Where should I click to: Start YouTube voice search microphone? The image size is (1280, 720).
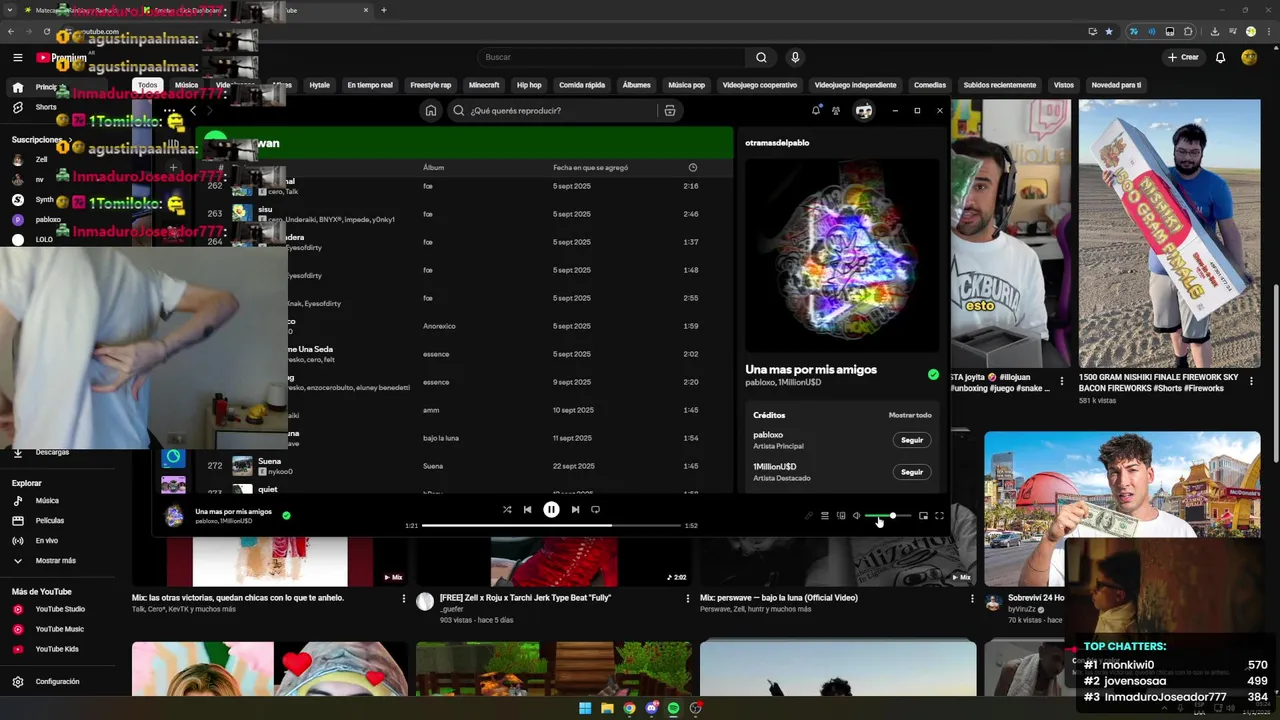[x=795, y=57]
